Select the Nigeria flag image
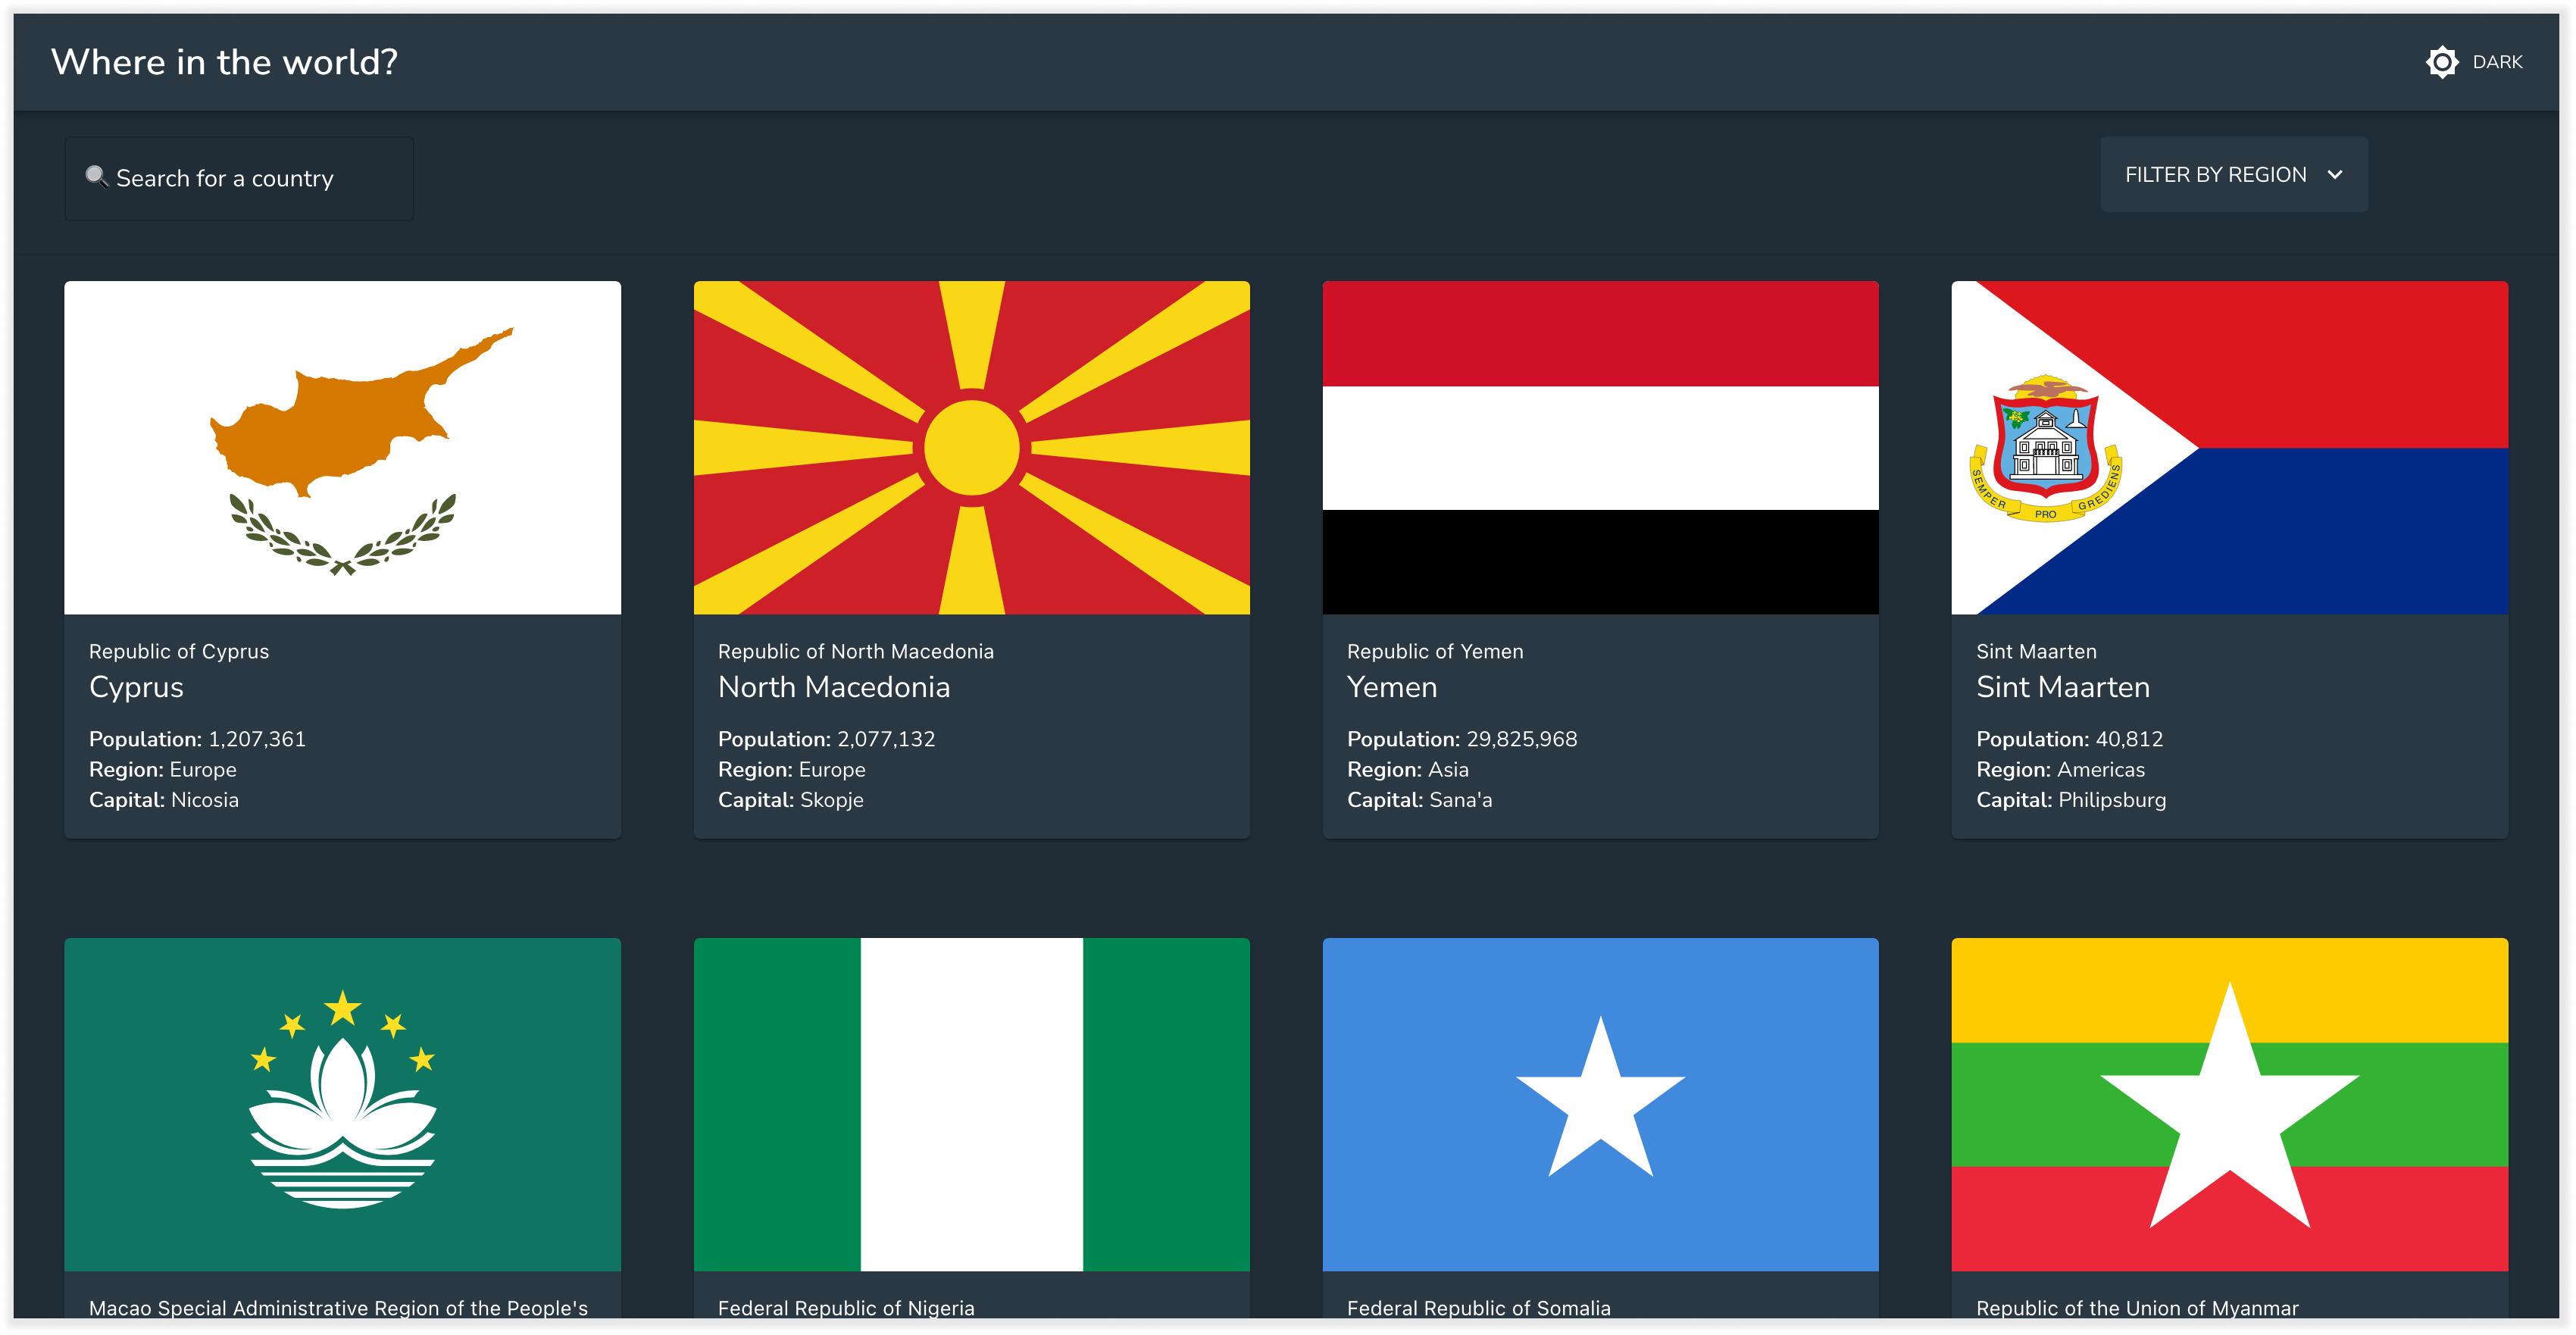This screenshot has width=2576, height=1335. (971, 1103)
